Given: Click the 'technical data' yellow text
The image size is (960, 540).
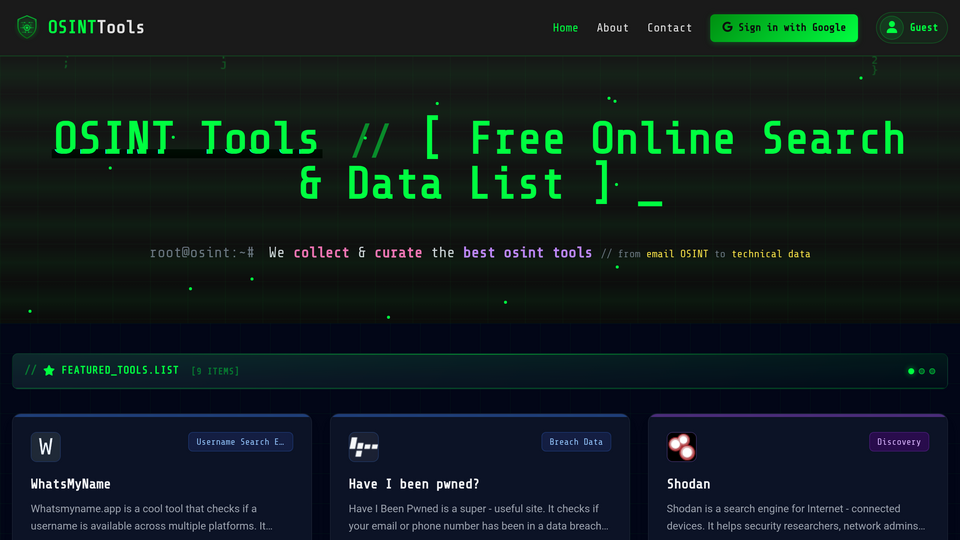Looking at the screenshot, I should tap(771, 254).
